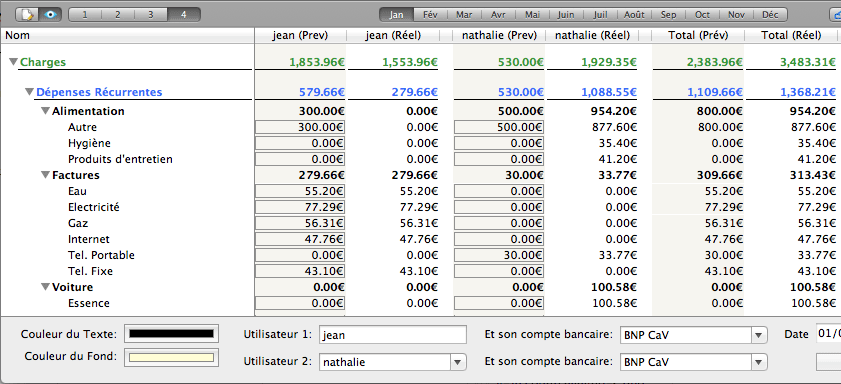841x384 pixels.
Task: Switch to the Juin month tab
Action: click(566, 14)
